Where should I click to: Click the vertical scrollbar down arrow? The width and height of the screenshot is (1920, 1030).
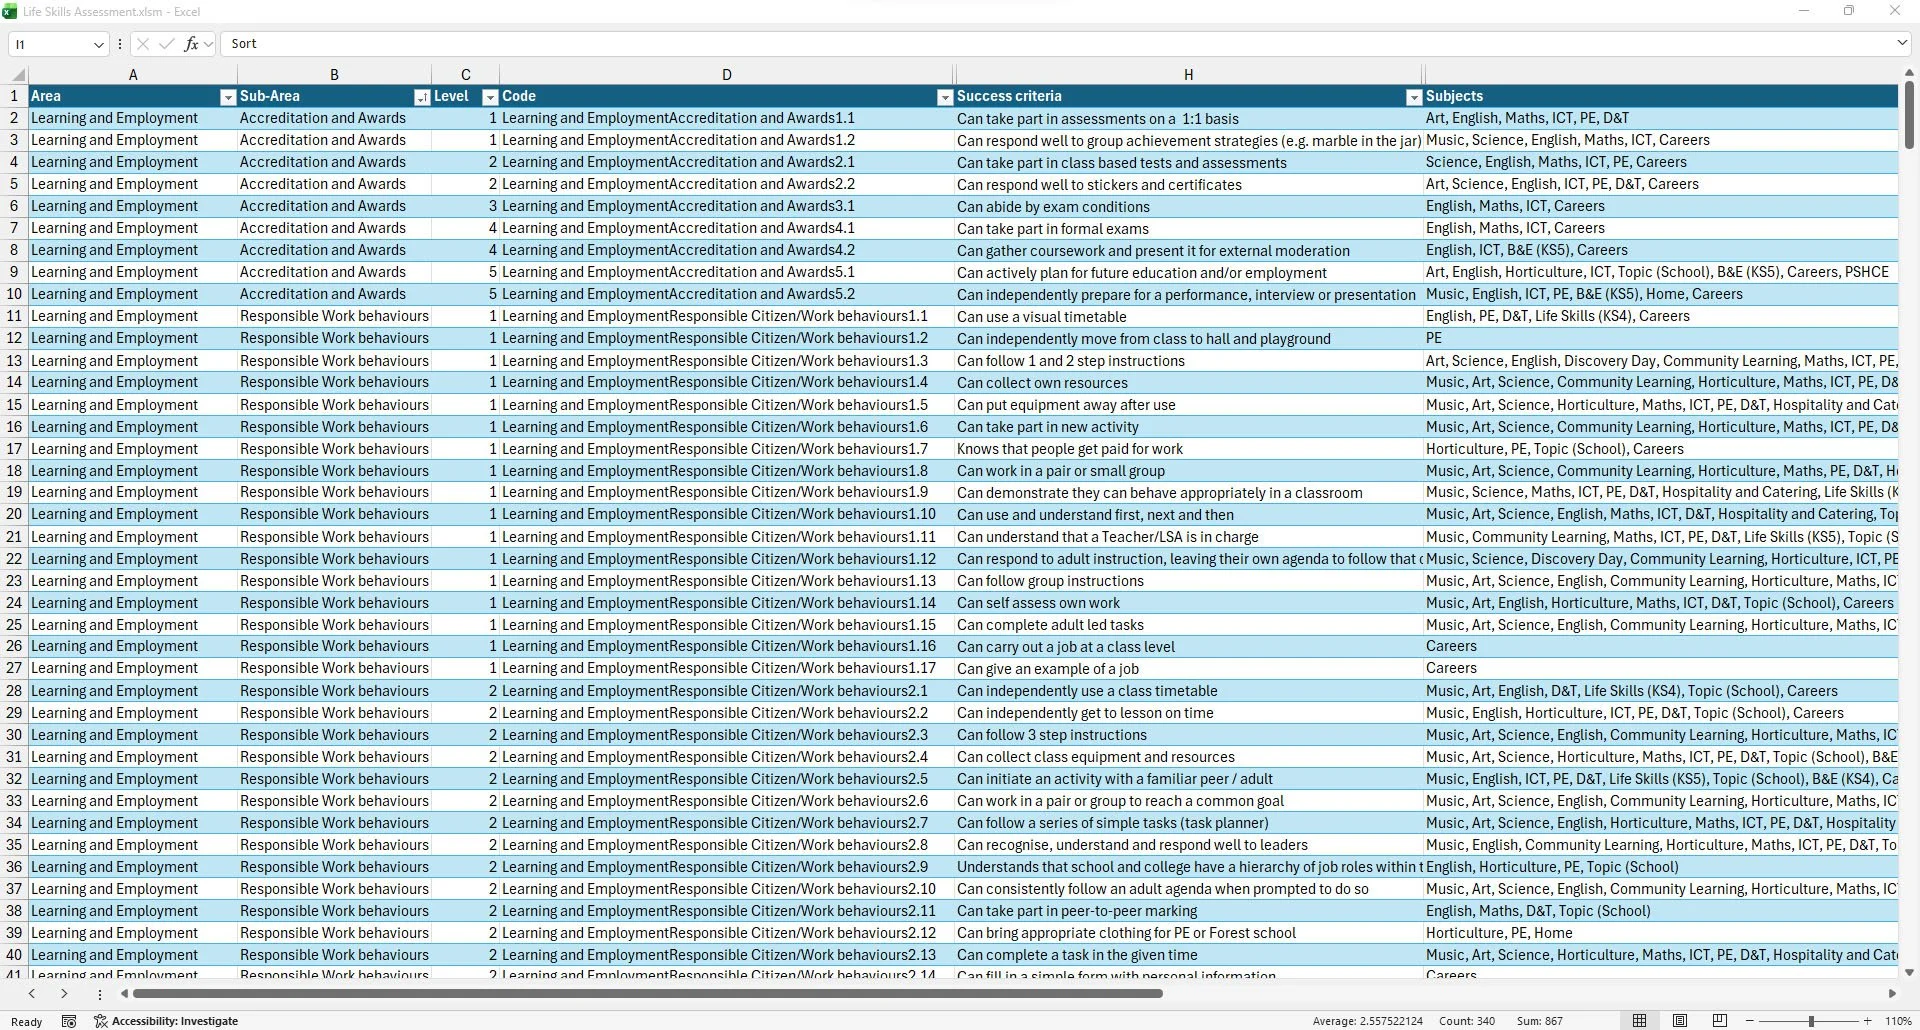coord(1909,972)
